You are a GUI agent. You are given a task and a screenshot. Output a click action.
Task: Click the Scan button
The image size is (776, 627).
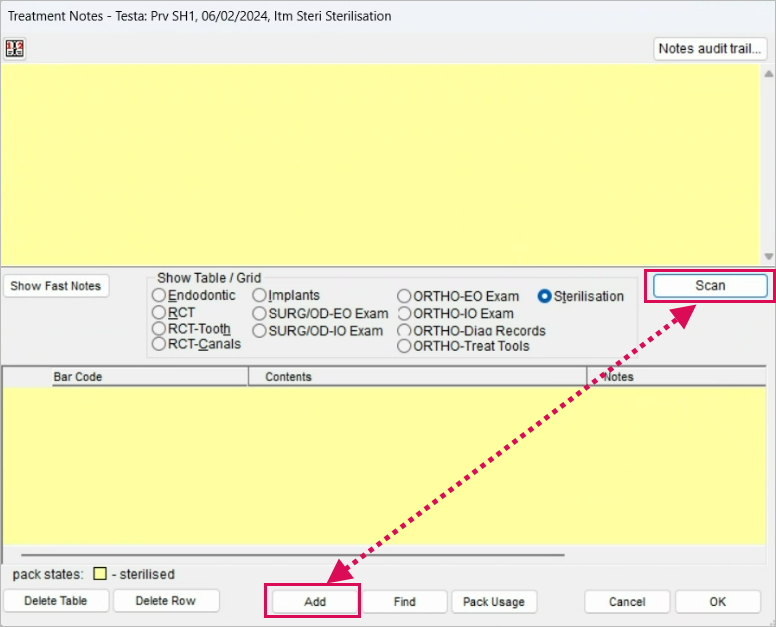(x=710, y=286)
